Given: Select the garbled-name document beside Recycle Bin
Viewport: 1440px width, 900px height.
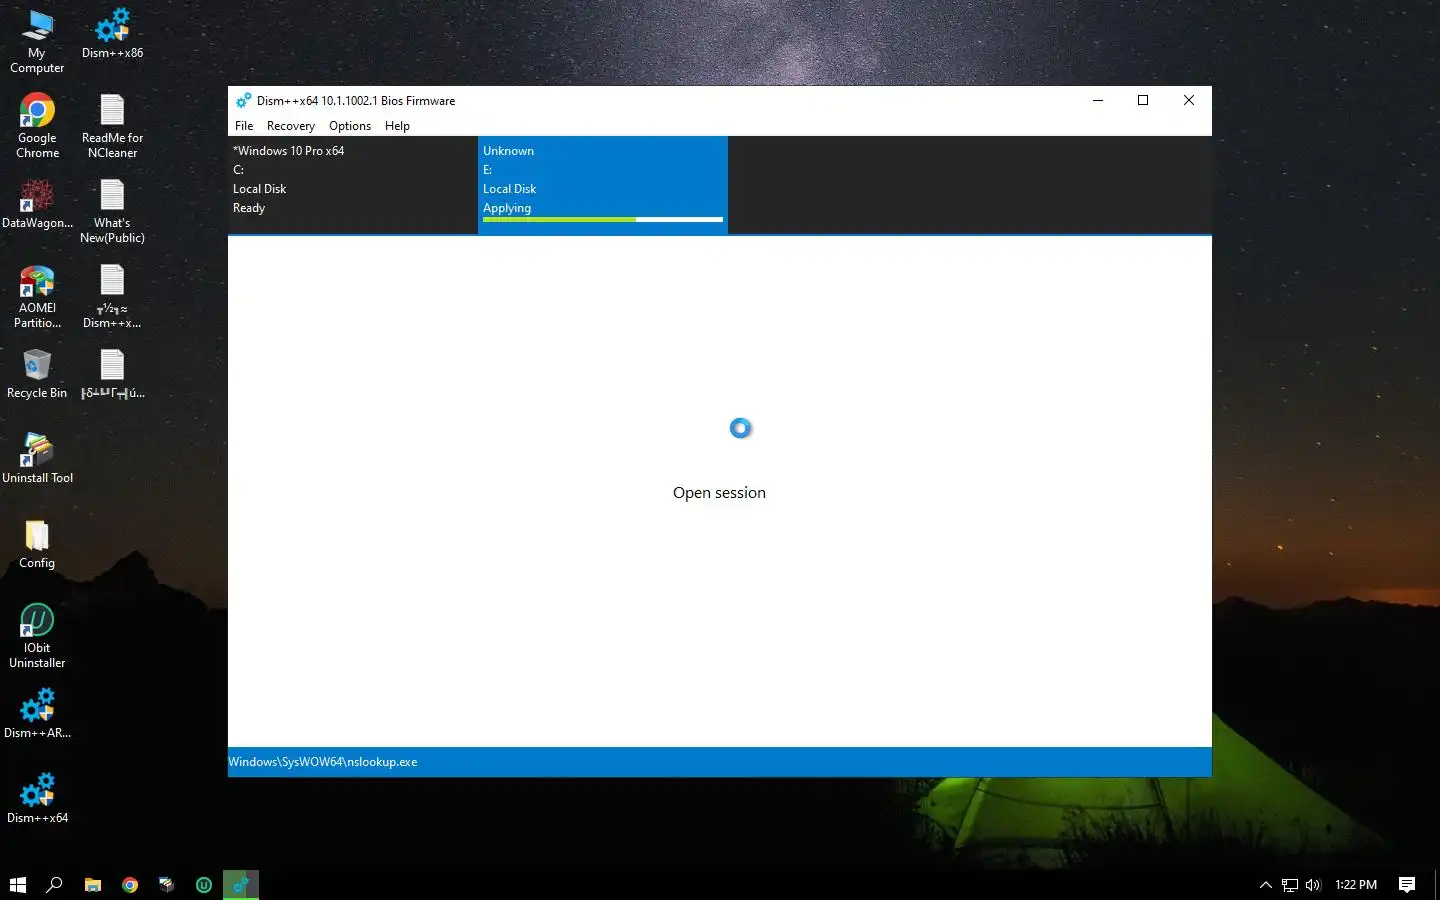Looking at the screenshot, I should (x=112, y=374).
